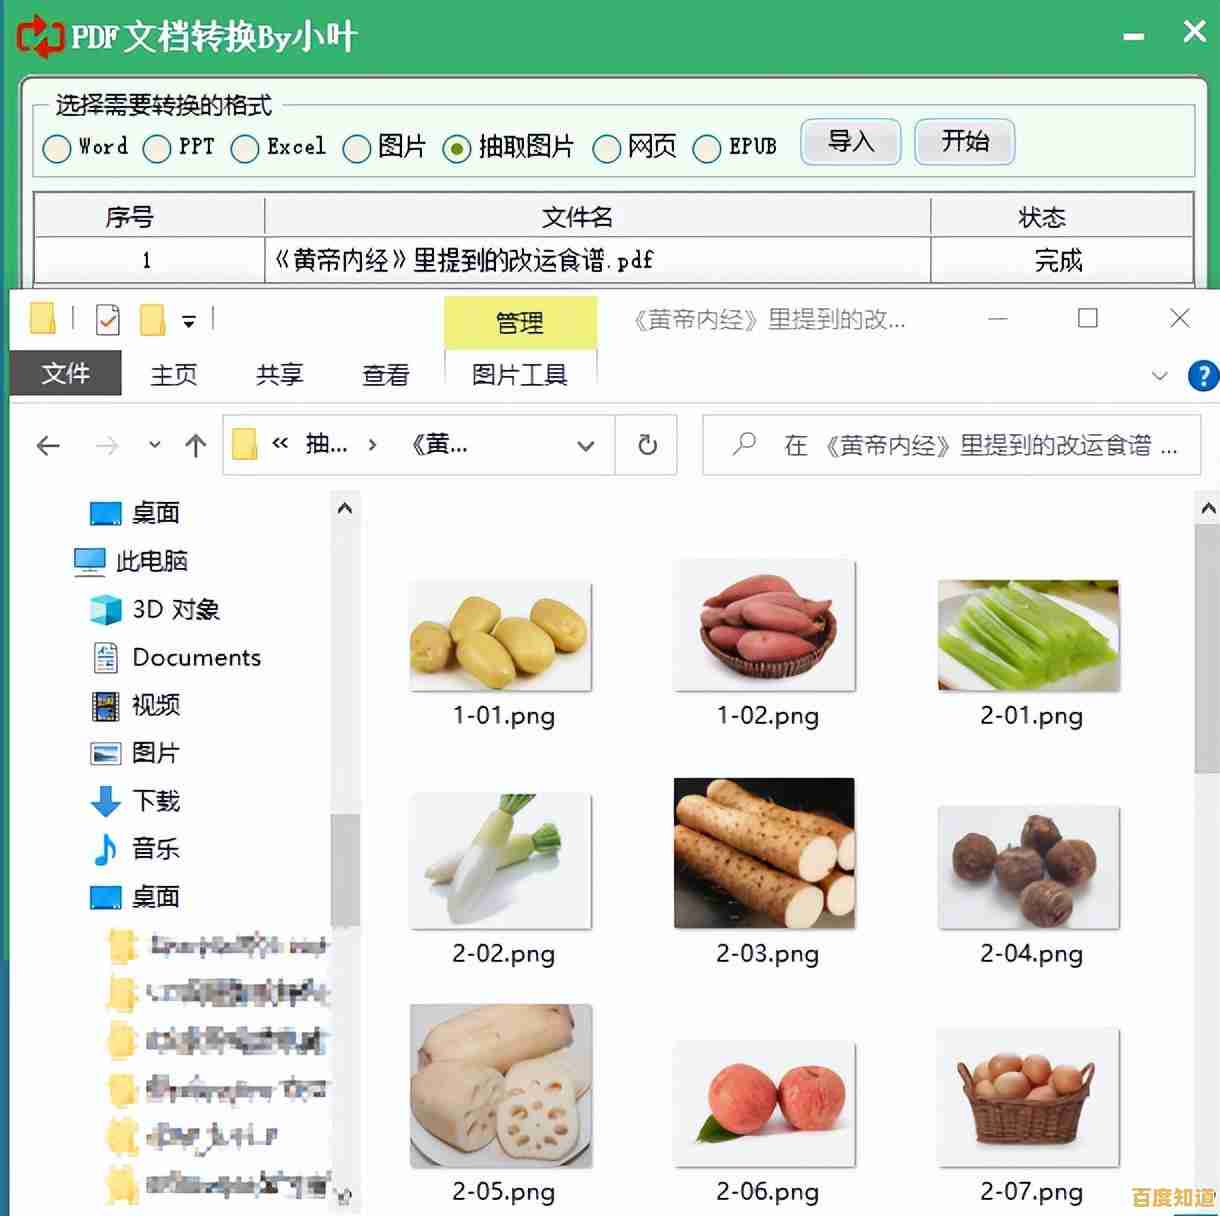Open the 3D 对象 folder in sidebar
This screenshot has height=1216, width=1220.
104,608
